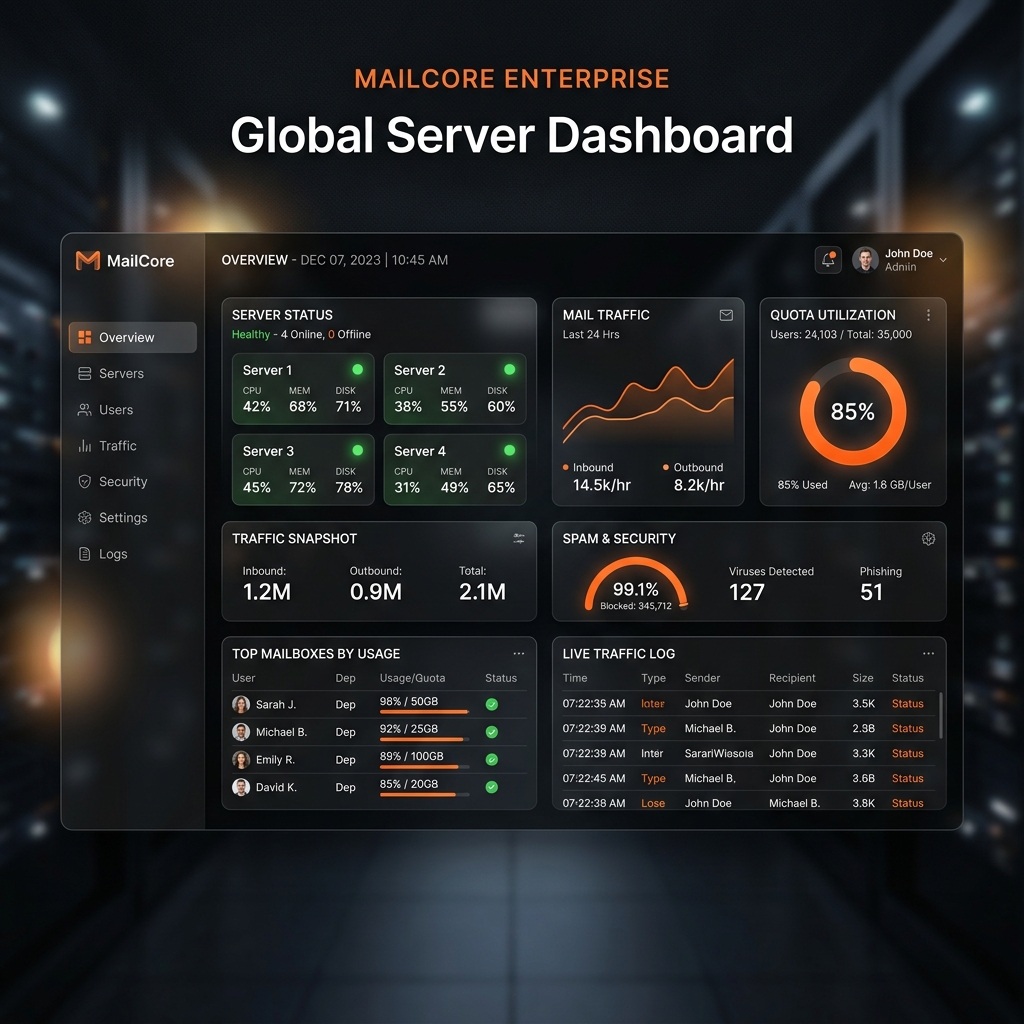Click Status link for 07:22:38 AM entry
Screen dimensions: 1024x1024
[x=907, y=803]
